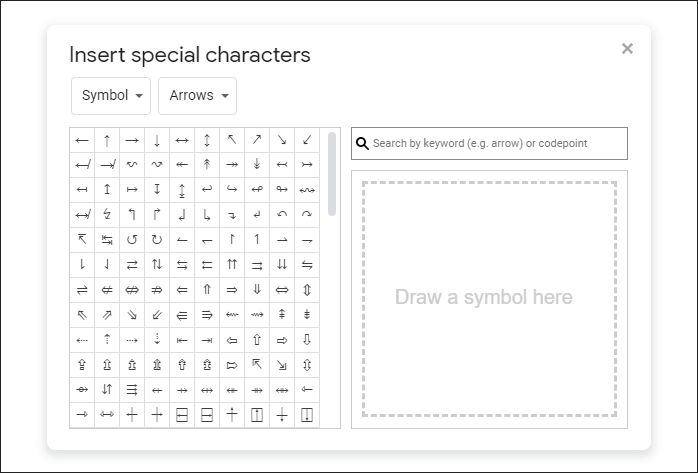Insert the downwards zigzag lightning arrow
698x473 pixels.
click(x=107, y=215)
